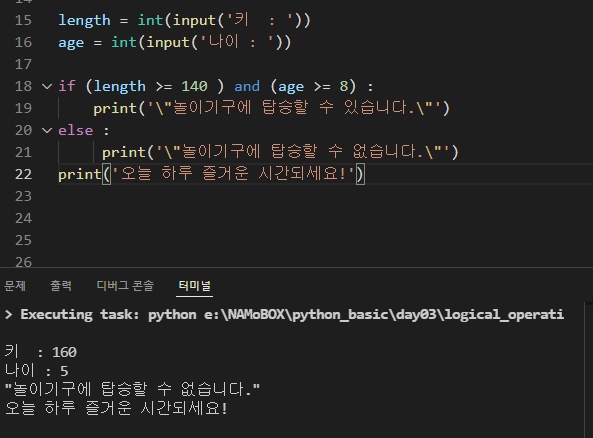Open the 디버그 콘솔 tab
The width and height of the screenshot is (593, 438).
point(125,286)
